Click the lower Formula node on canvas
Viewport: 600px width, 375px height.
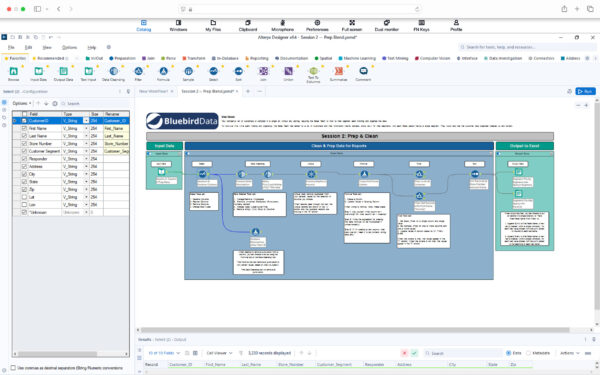pos(256,232)
